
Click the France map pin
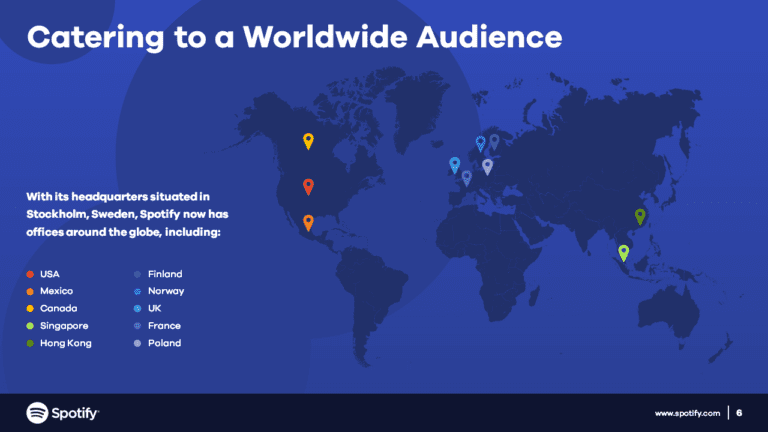coord(467,178)
